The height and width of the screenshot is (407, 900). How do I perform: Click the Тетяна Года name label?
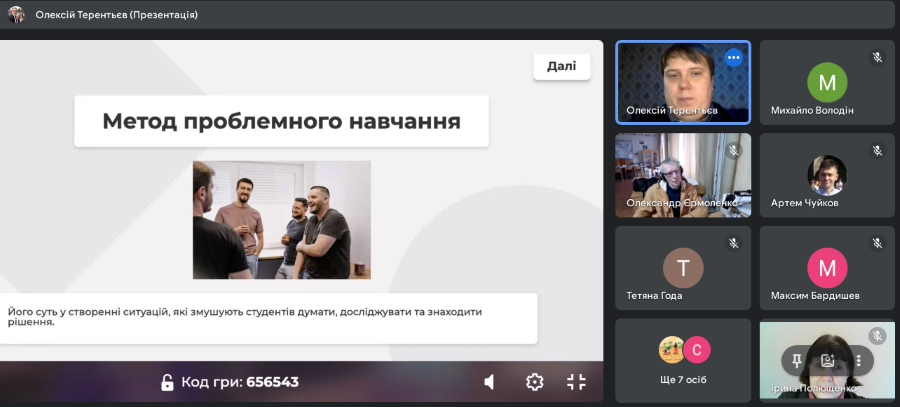(654, 296)
